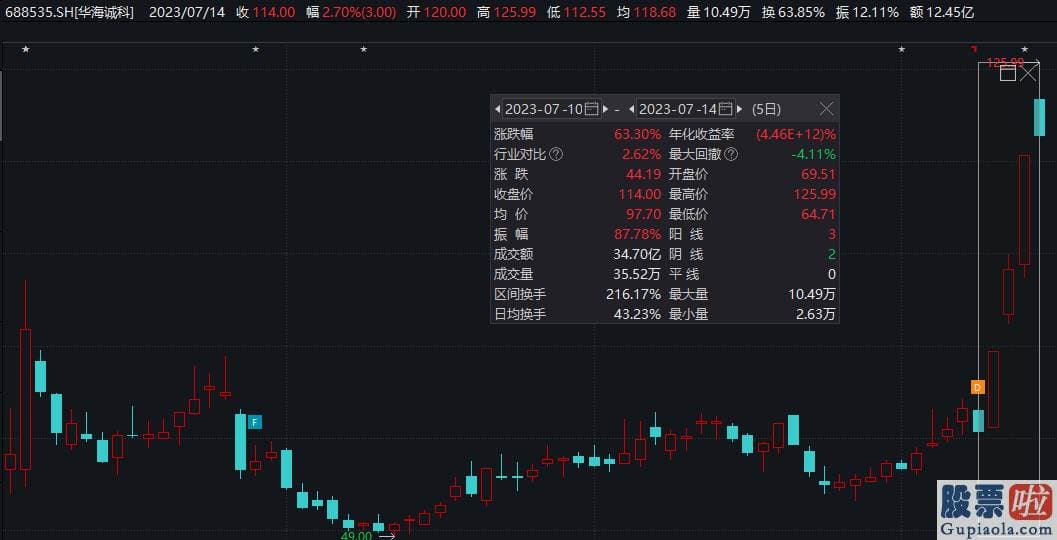Click the blue F marker on the chart
Viewport: 1057px width, 540px height.
click(x=255, y=422)
